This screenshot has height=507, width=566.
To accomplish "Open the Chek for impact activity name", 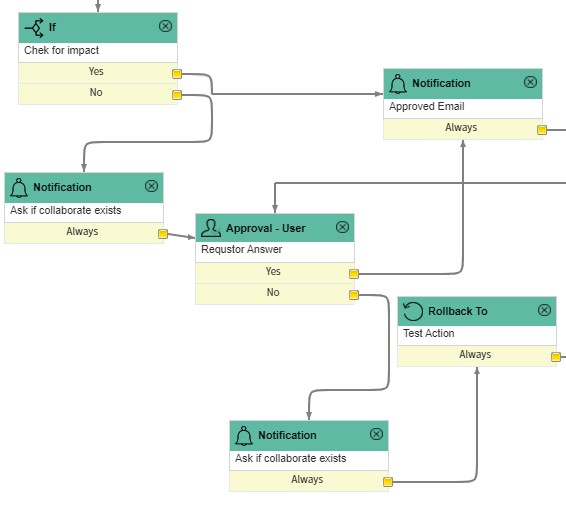I will [x=61, y=50].
